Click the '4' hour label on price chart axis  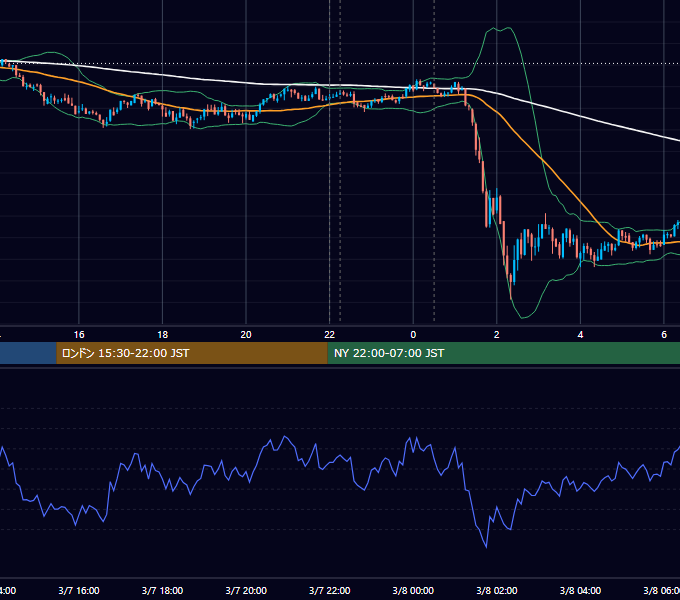point(580,335)
